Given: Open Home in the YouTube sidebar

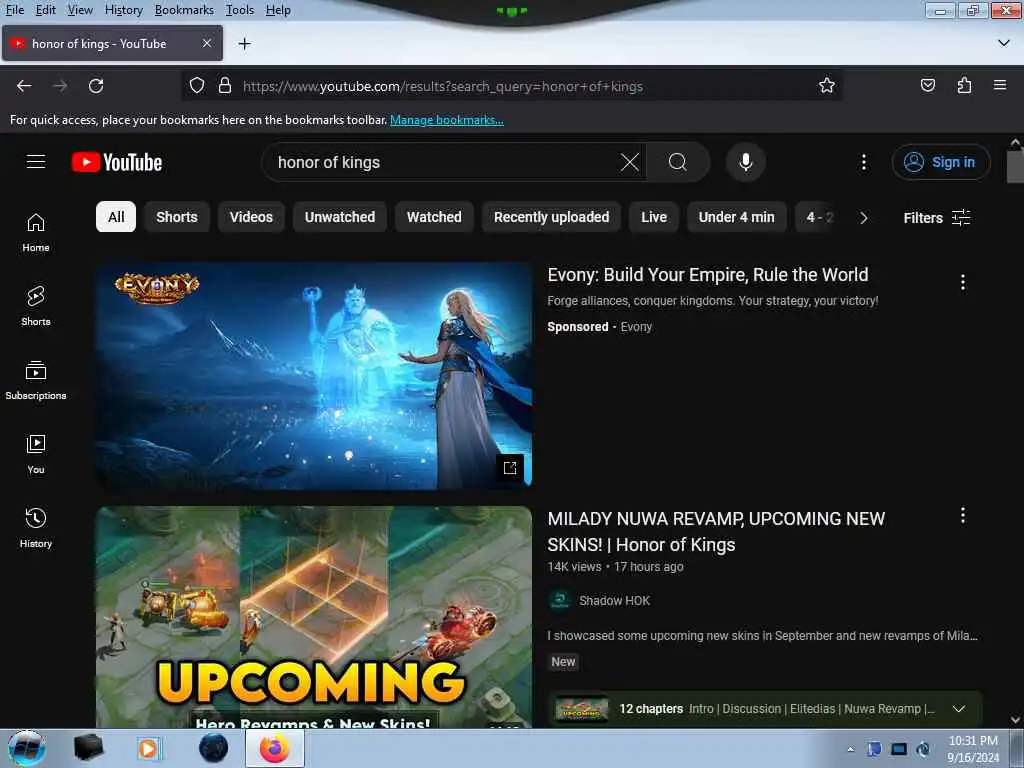Looking at the screenshot, I should pyautogui.click(x=36, y=232).
